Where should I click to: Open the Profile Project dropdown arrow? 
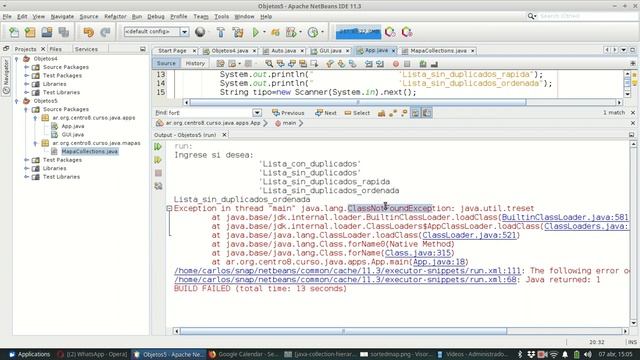click(x=322, y=32)
